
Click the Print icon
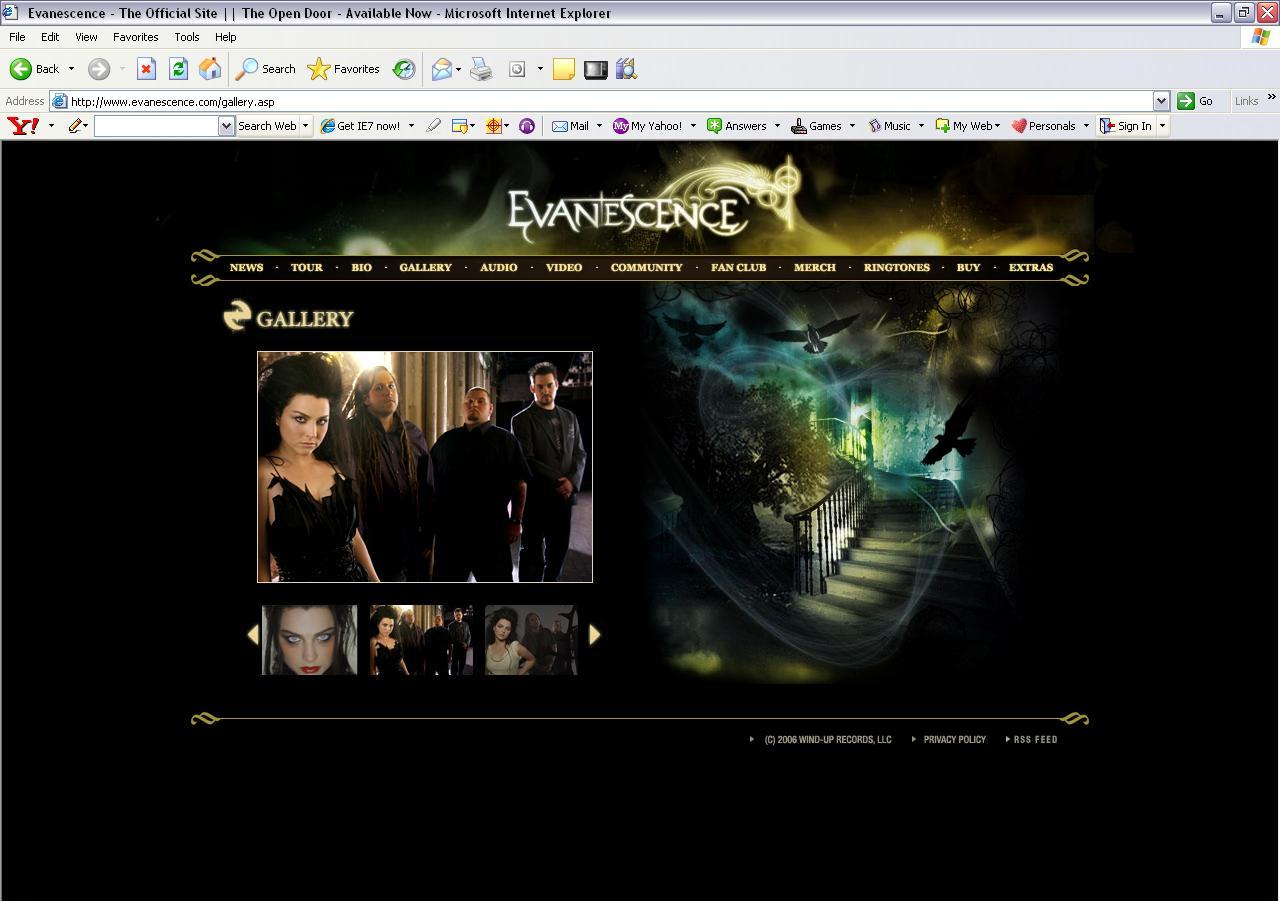click(481, 69)
